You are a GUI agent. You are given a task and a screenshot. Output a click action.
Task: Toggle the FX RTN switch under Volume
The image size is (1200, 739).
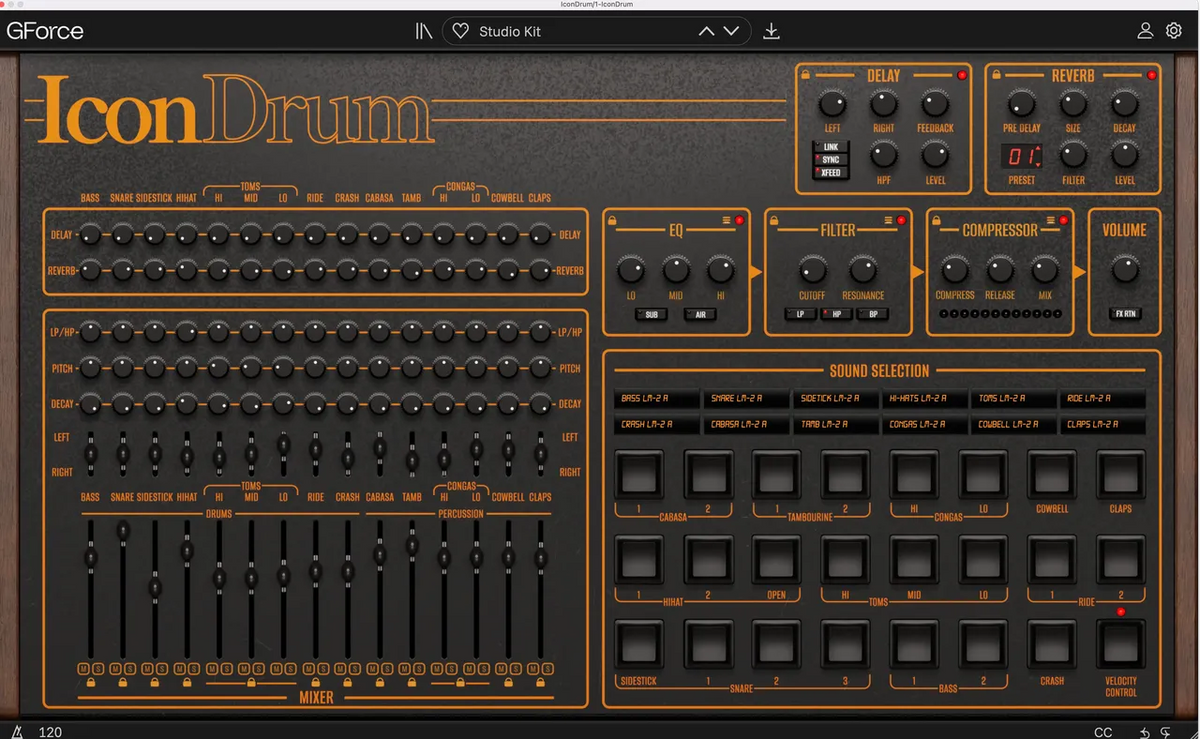[1124, 314]
